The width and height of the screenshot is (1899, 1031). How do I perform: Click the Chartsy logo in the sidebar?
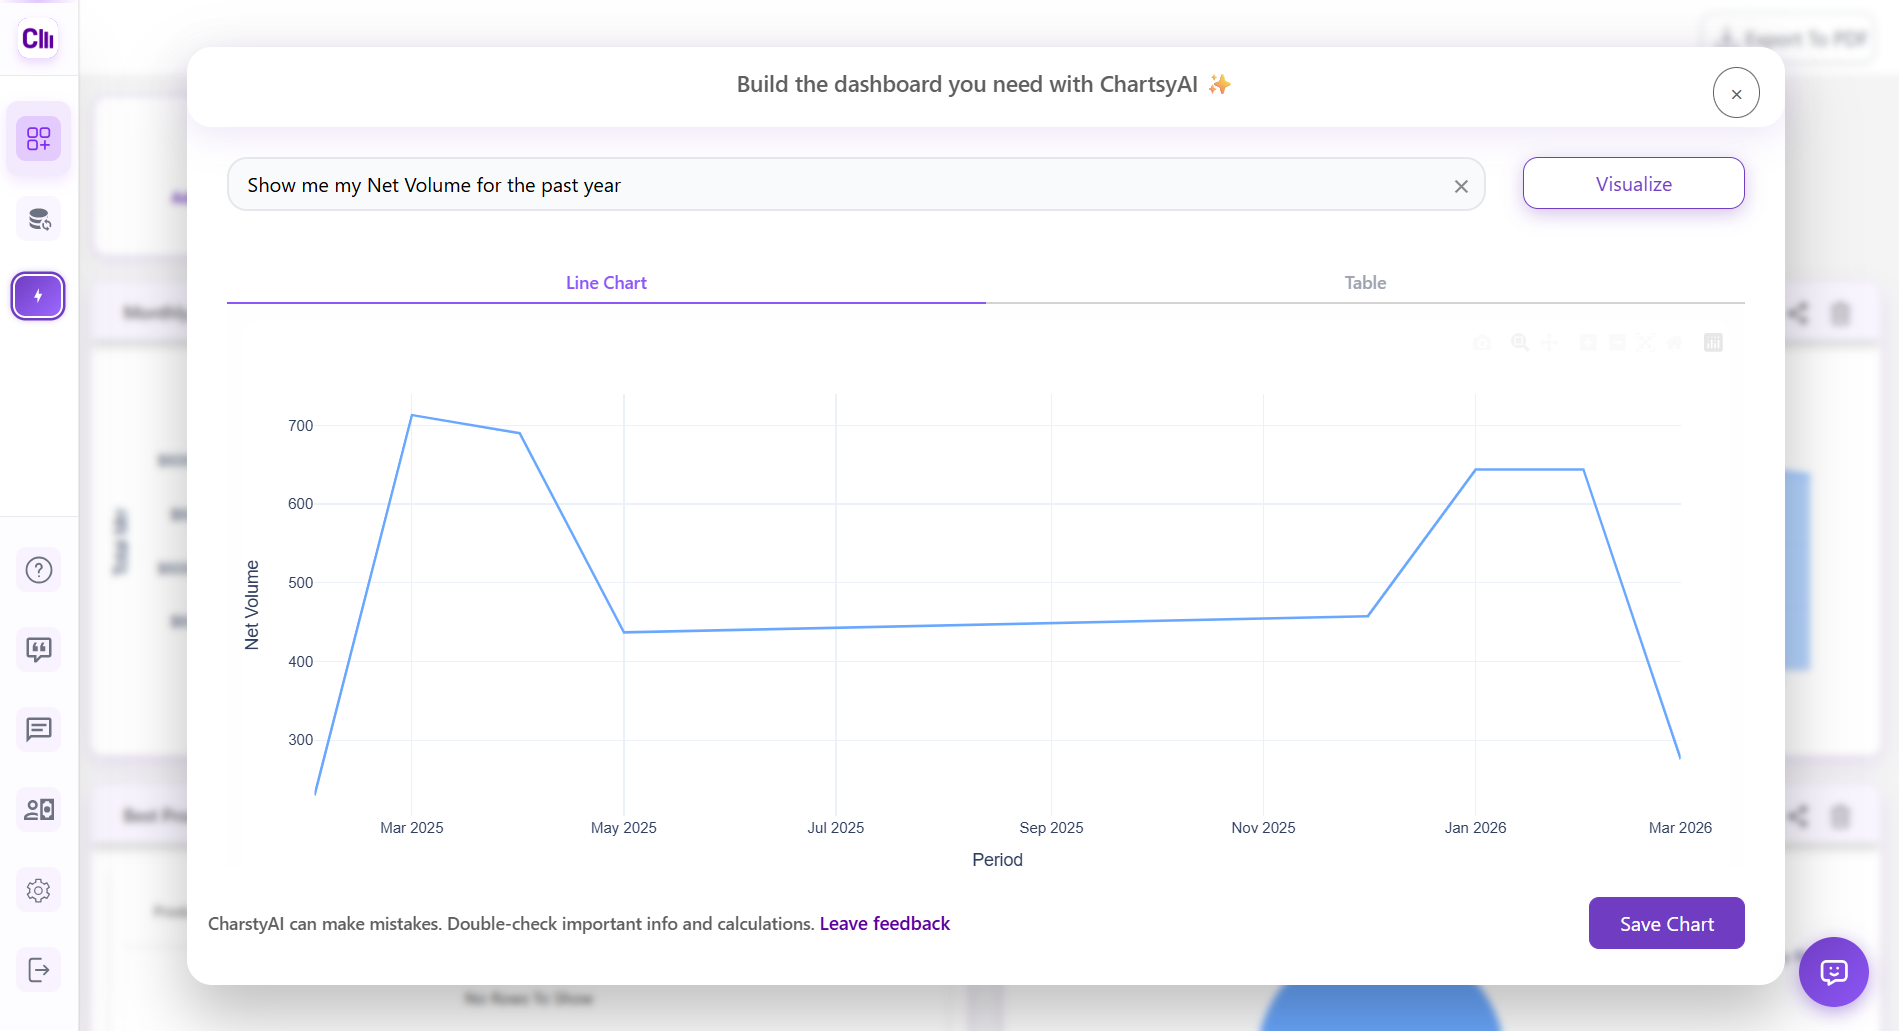tap(38, 38)
